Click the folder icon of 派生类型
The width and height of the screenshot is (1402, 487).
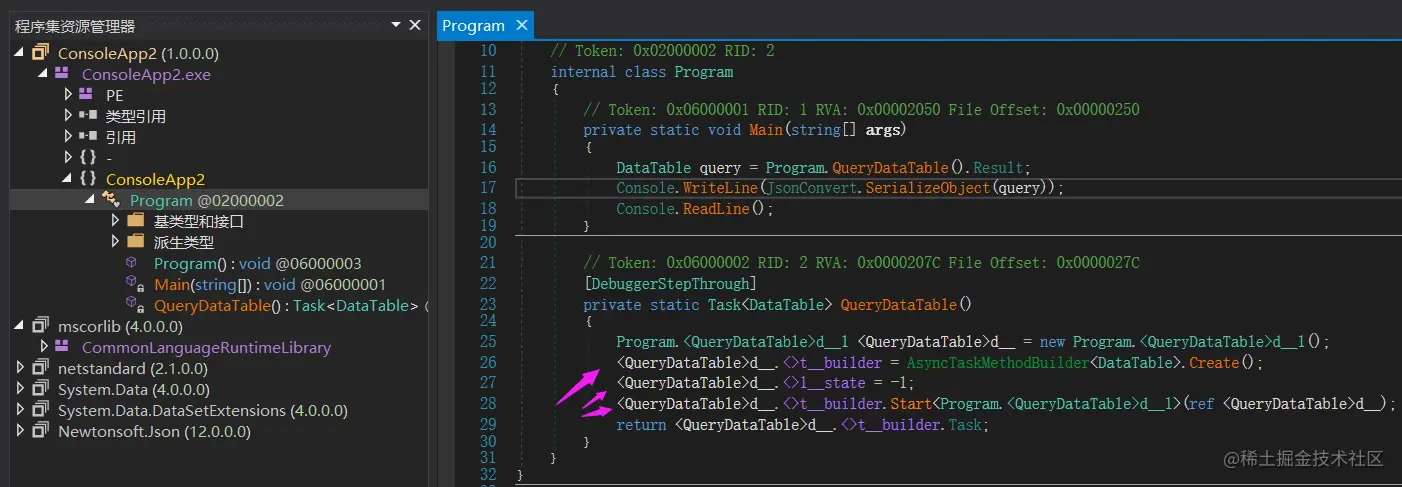tap(135, 242)
